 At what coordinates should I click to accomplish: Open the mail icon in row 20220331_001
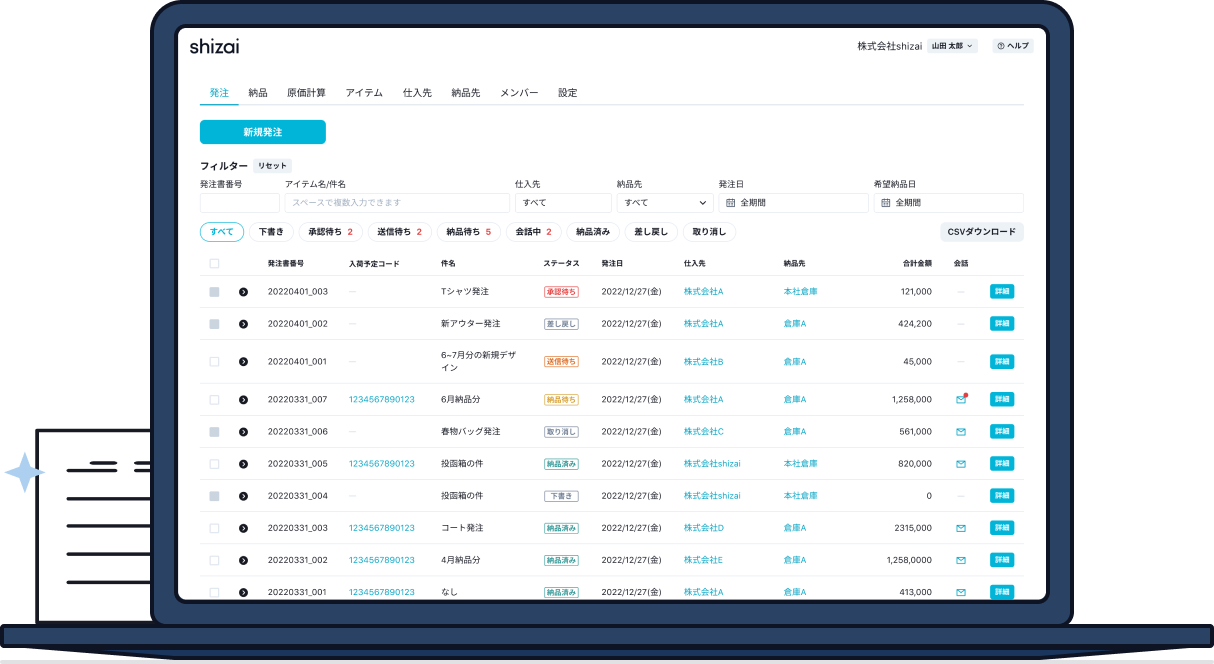coord(961,592)
